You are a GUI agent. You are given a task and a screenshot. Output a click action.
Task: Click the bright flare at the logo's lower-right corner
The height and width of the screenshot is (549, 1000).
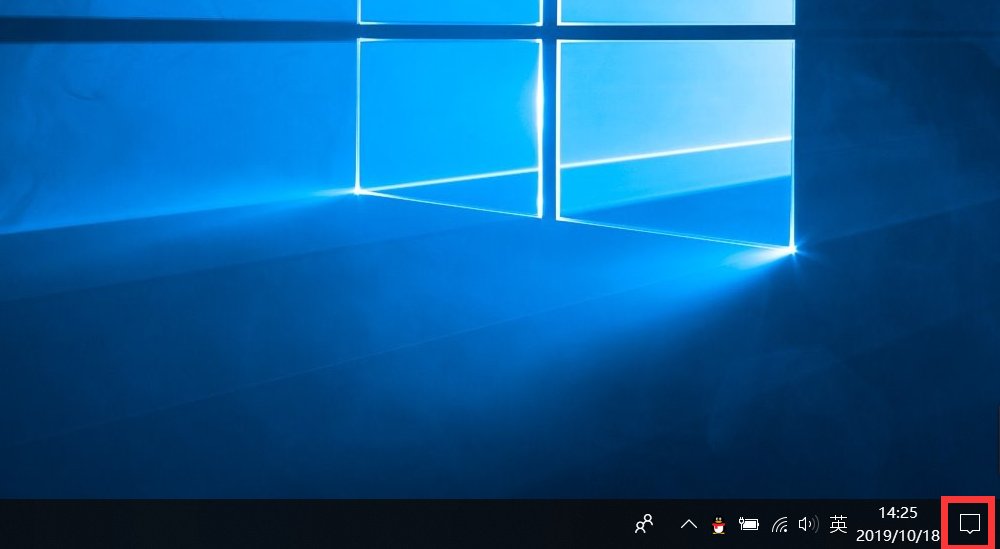coord(794,250)
